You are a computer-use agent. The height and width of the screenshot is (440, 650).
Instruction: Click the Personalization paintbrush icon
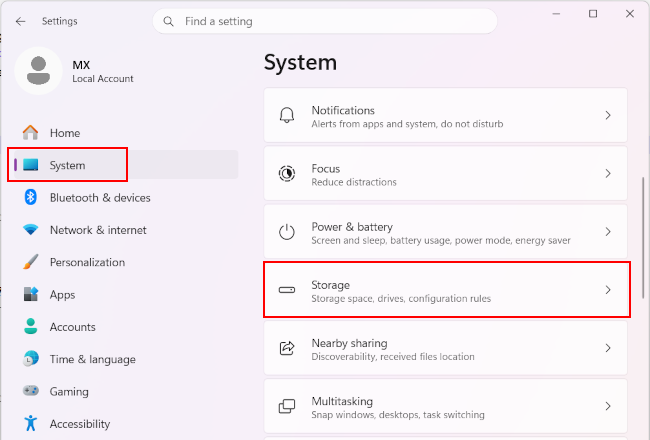[31, 262]
